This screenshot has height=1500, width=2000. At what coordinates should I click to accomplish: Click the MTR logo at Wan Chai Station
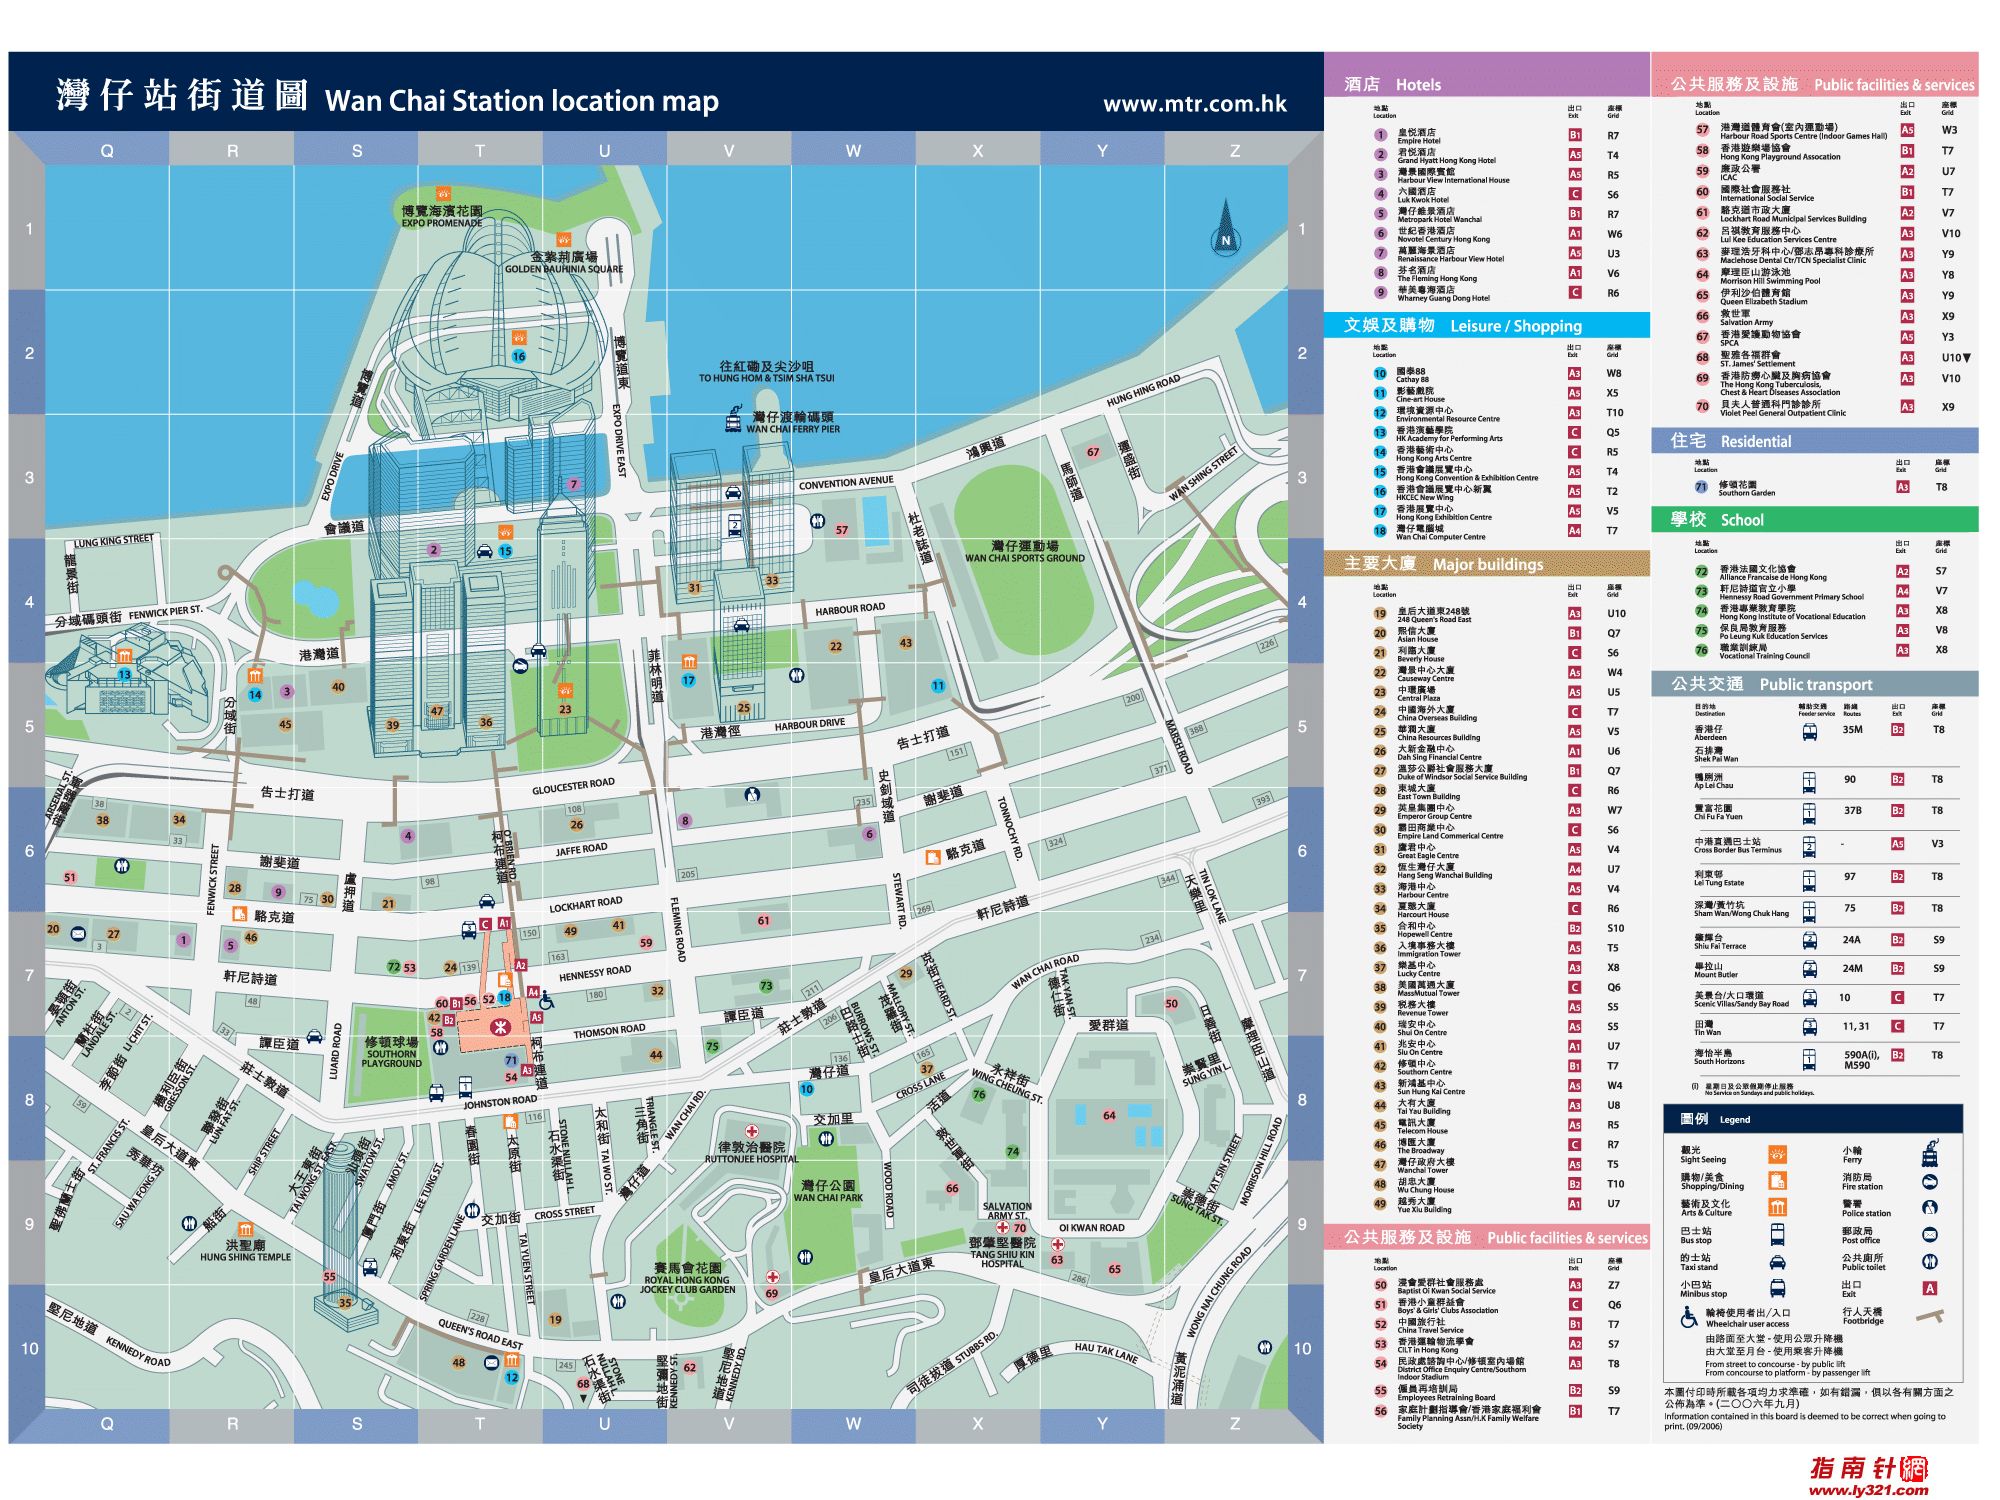(x=499, y=1026)
